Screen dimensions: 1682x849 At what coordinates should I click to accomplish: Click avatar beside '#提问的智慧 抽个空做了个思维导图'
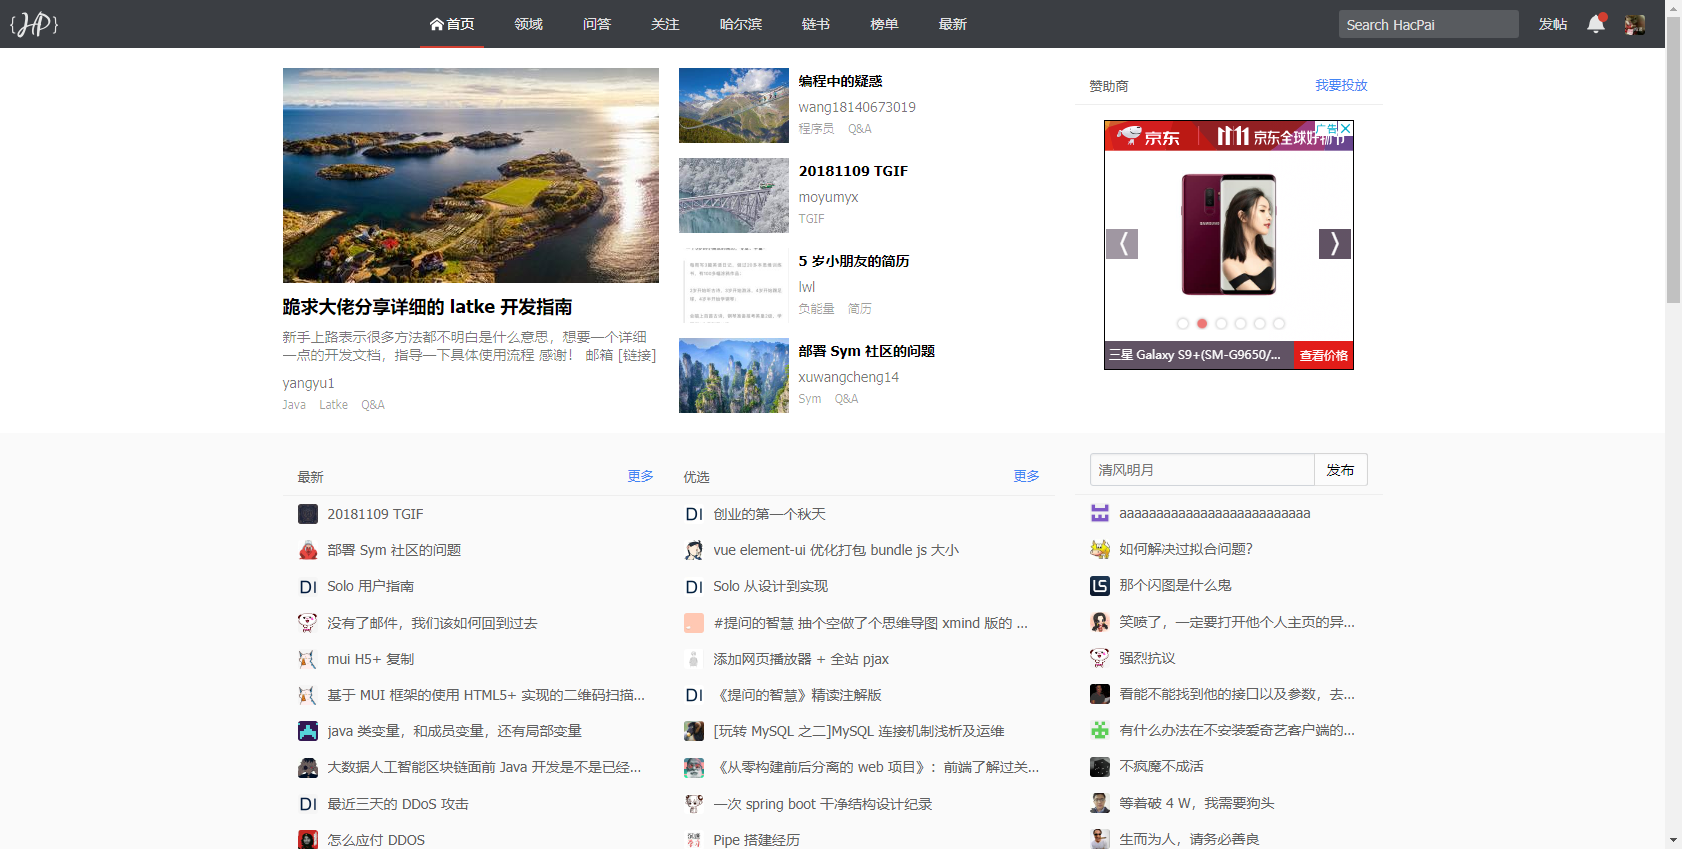tap(694, 623)
